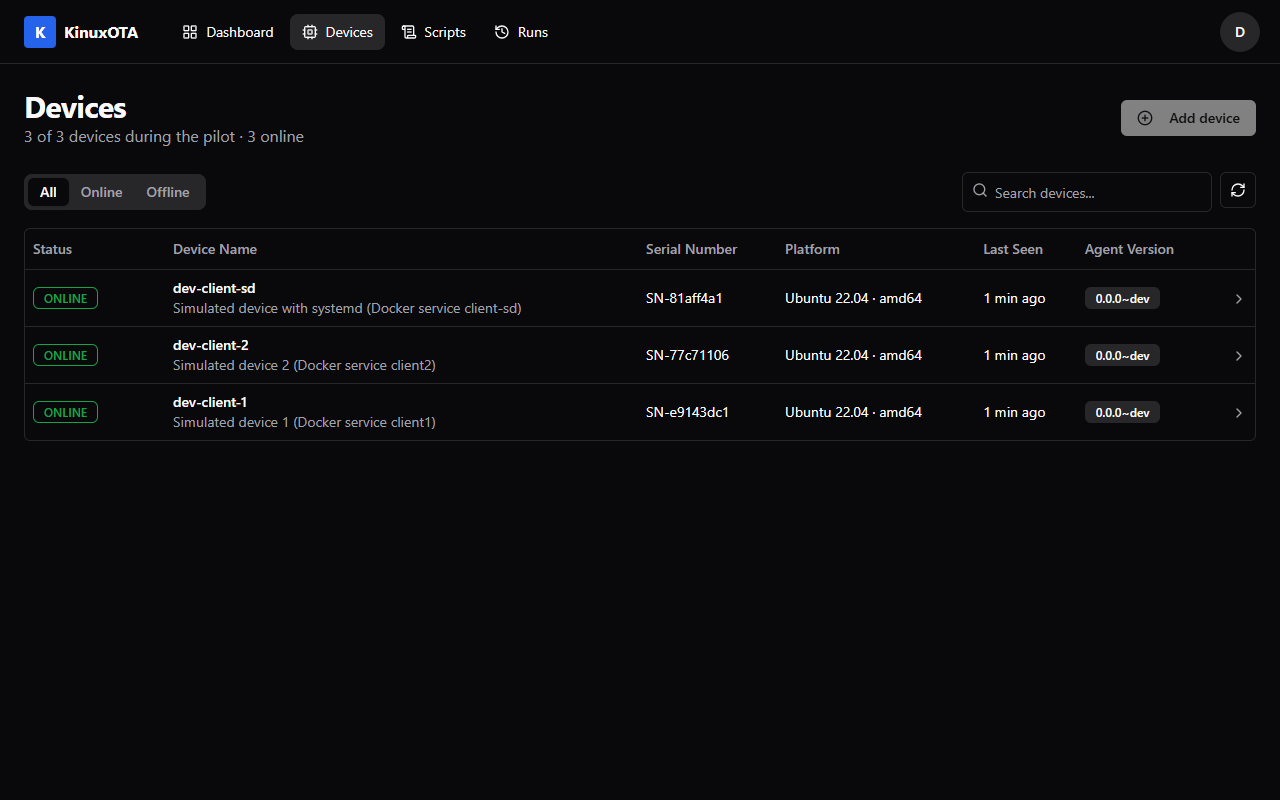
Task: Click the Serial Number column header
Action: 691,249
